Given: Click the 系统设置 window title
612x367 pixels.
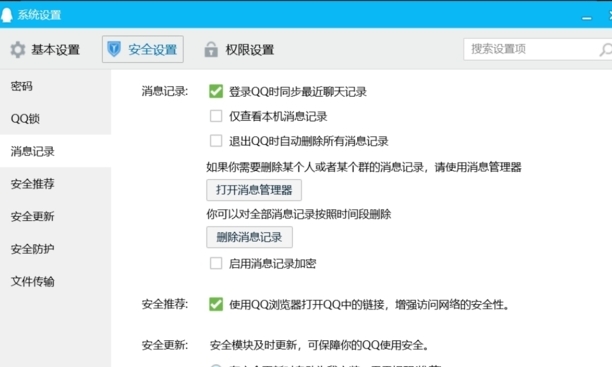Looking at the screenshot, I should click(39, 15).
